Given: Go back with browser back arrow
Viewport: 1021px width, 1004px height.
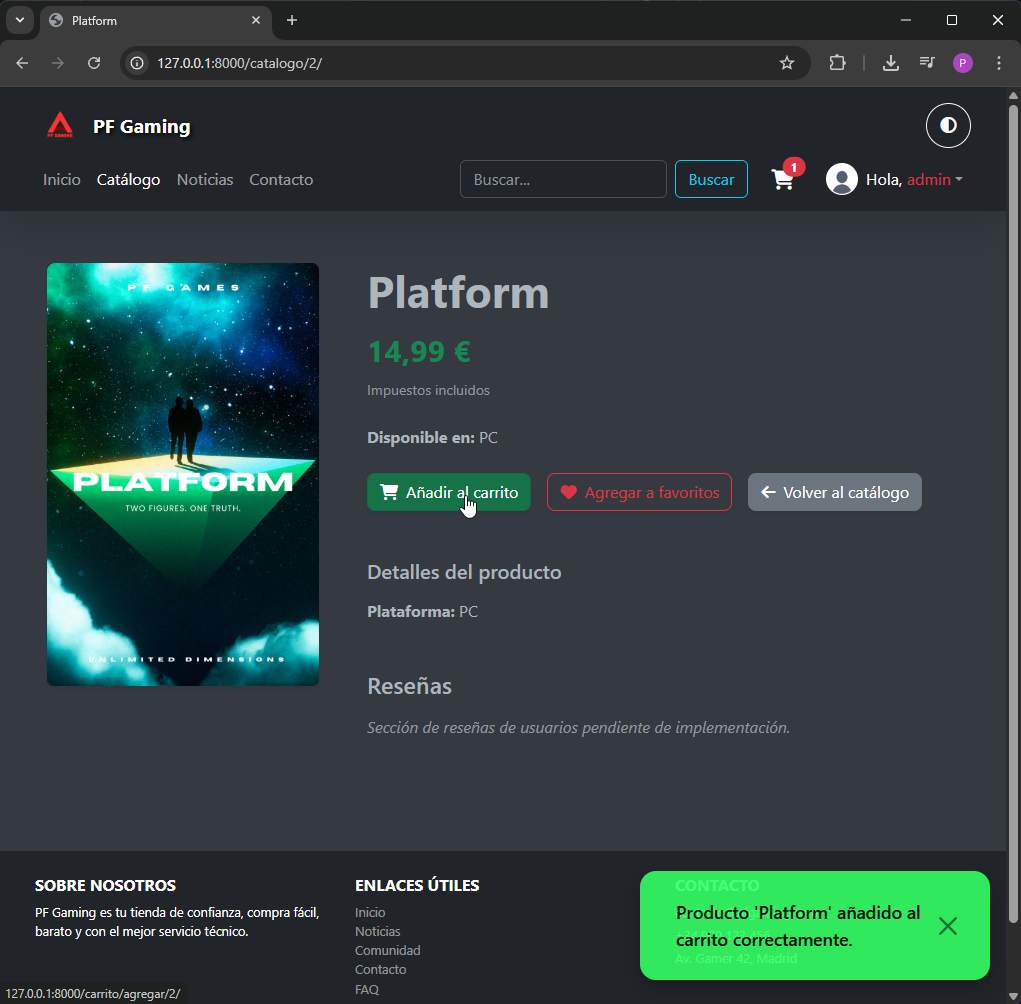Looking at the screenshot, I should [x=22, y=63].
